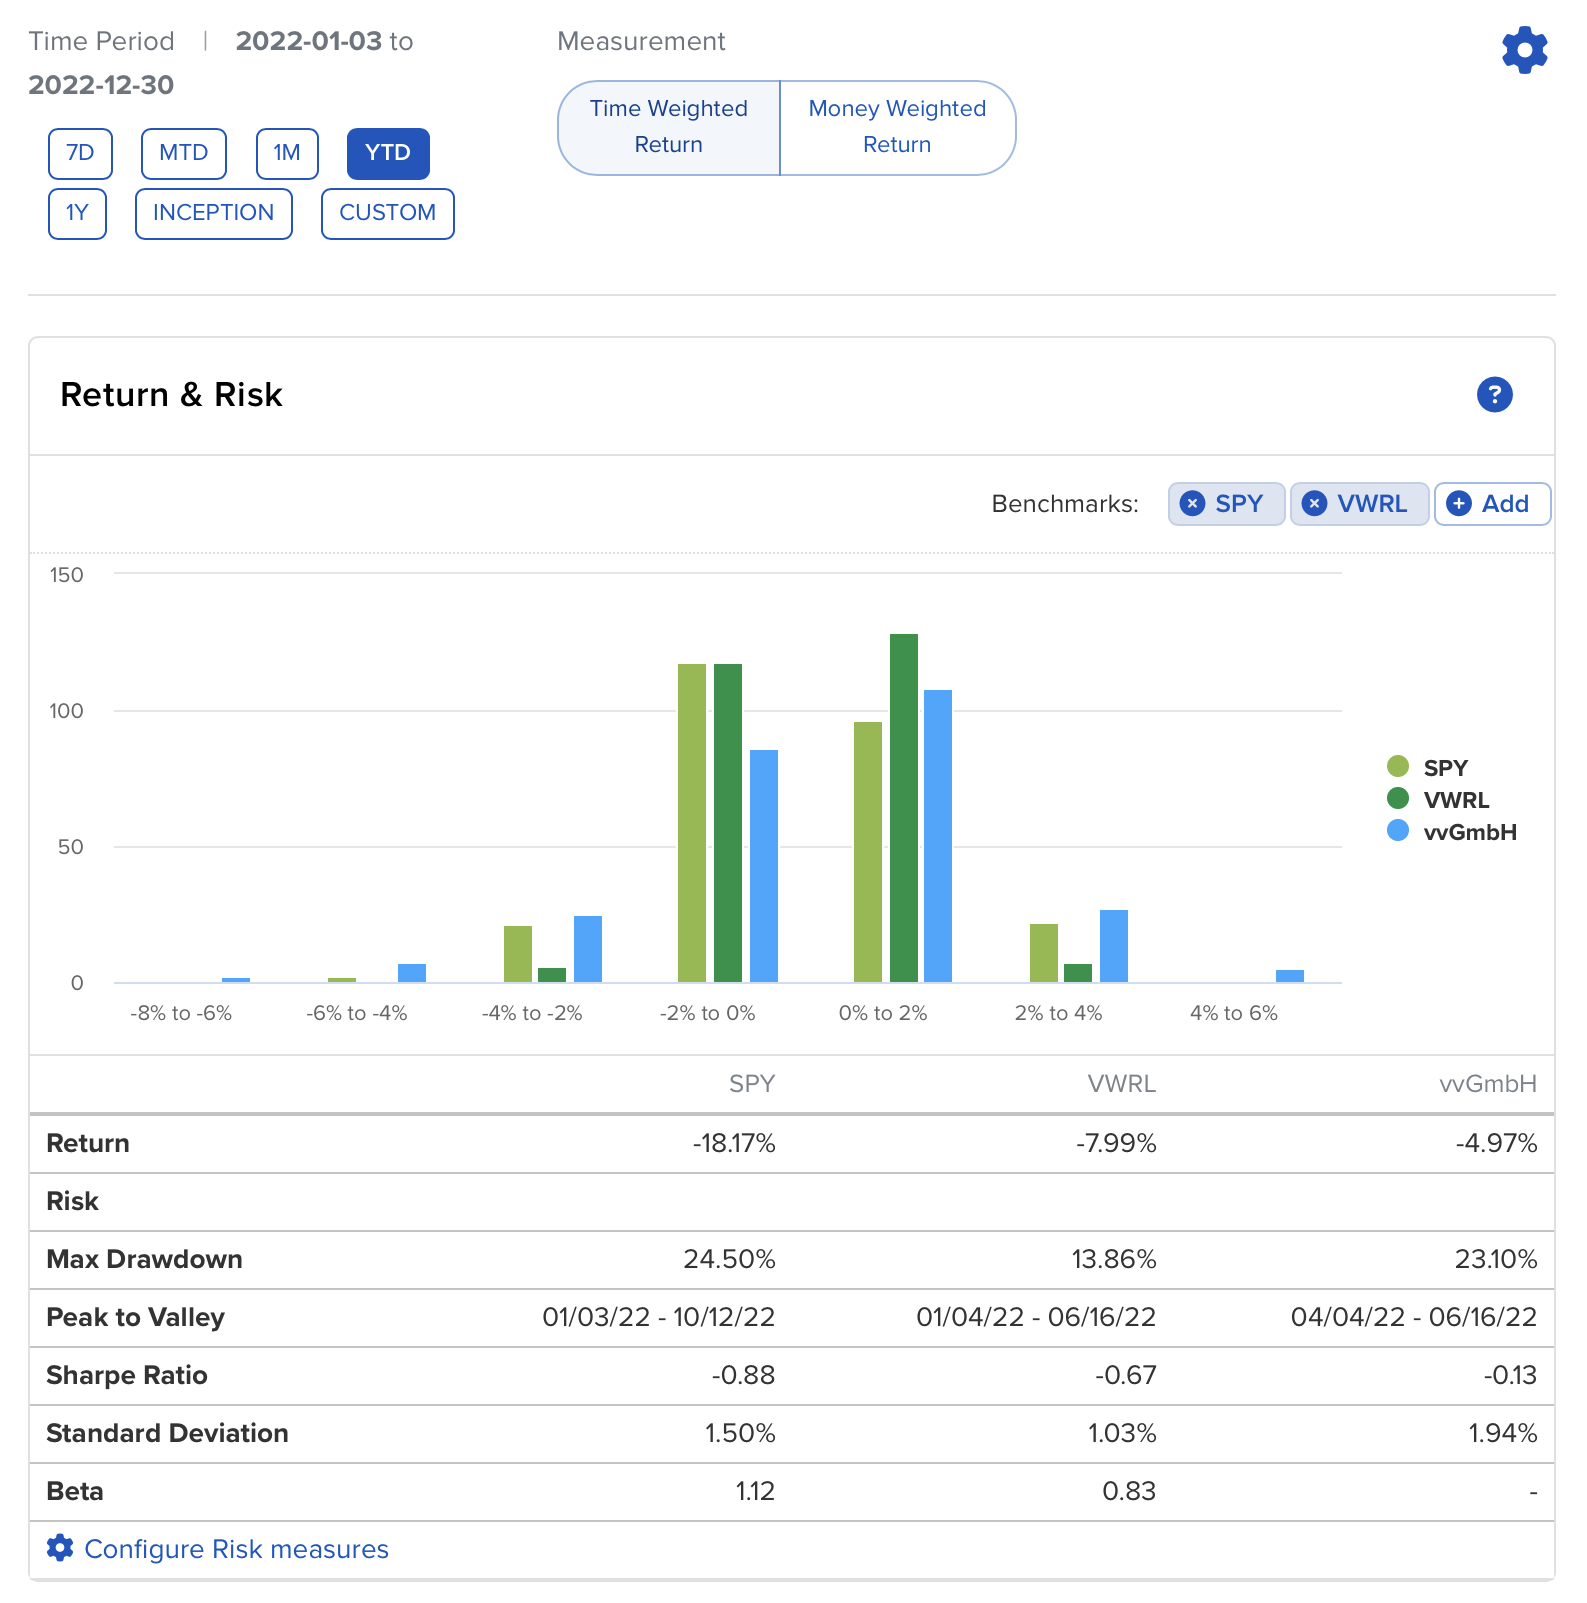Click the Peak to Valley row label

136,1317
